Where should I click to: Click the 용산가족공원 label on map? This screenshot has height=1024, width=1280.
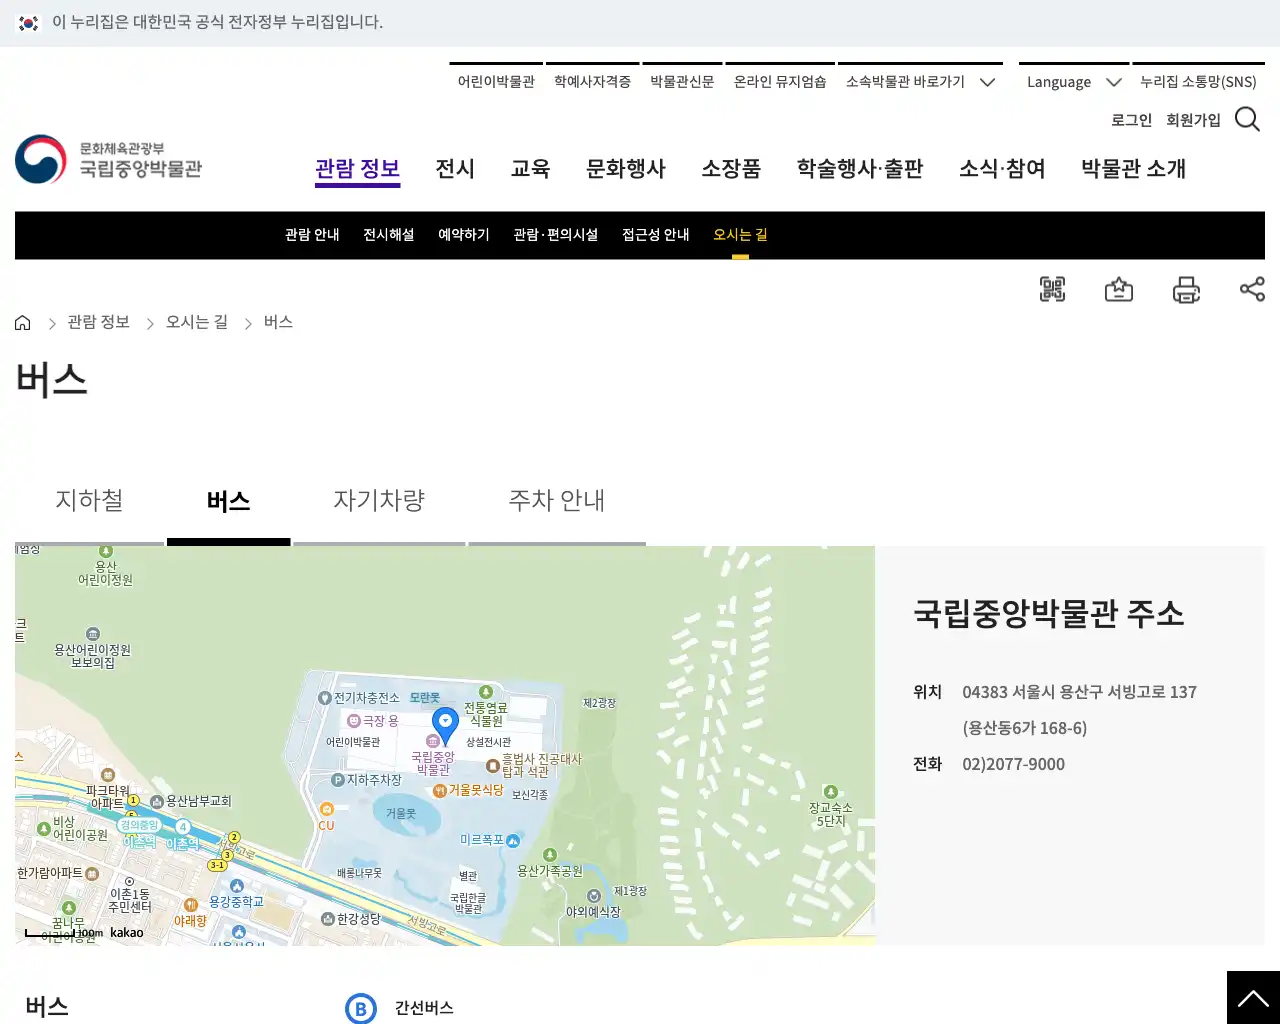549,871
